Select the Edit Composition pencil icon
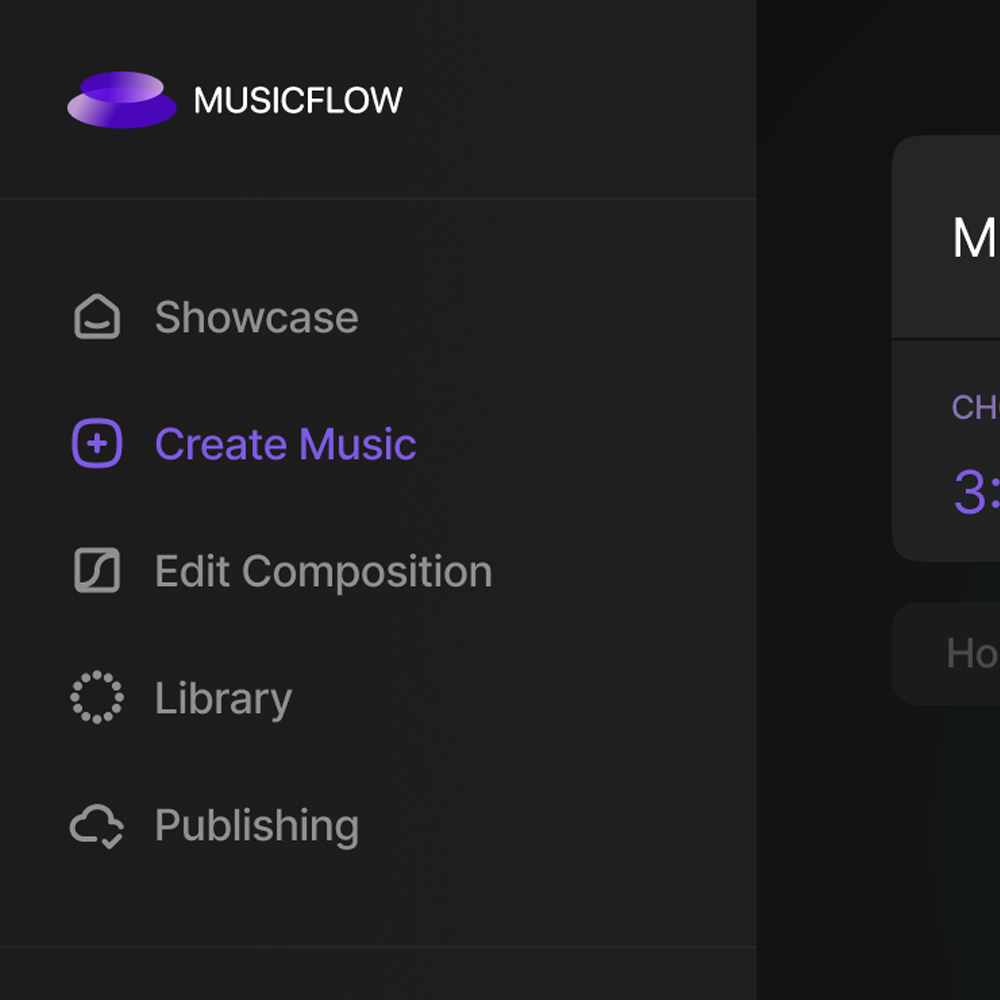This screenshot has width=1000, height=1000. pos(97,571)
